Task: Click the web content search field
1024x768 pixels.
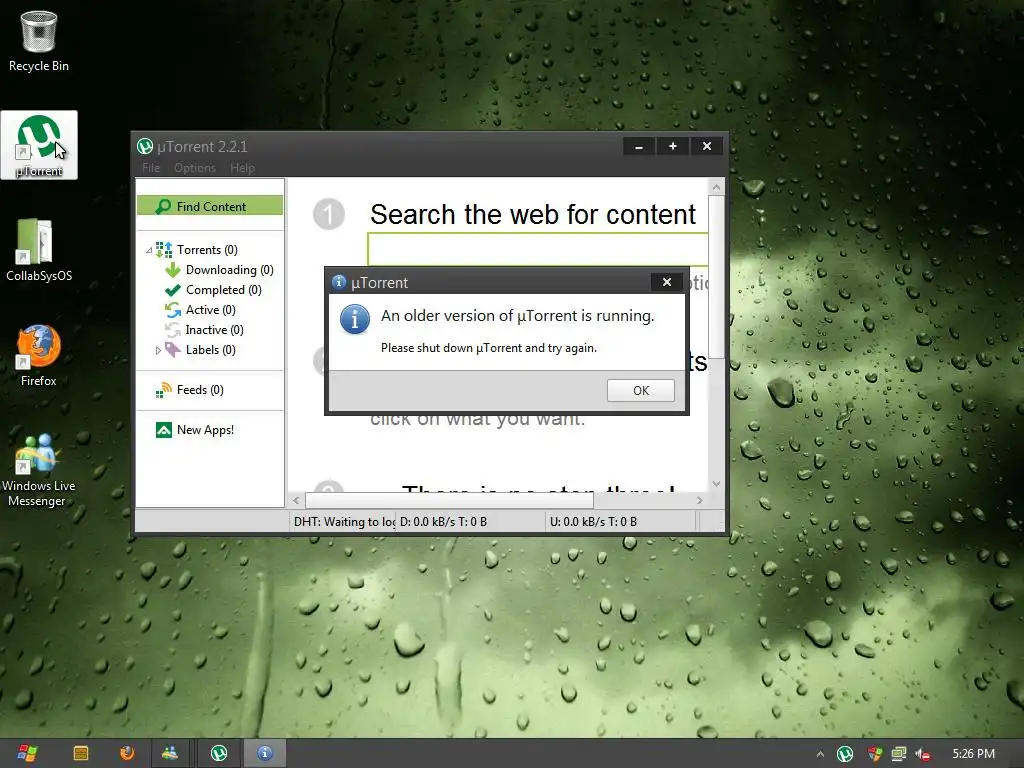Action: (538, 249)
